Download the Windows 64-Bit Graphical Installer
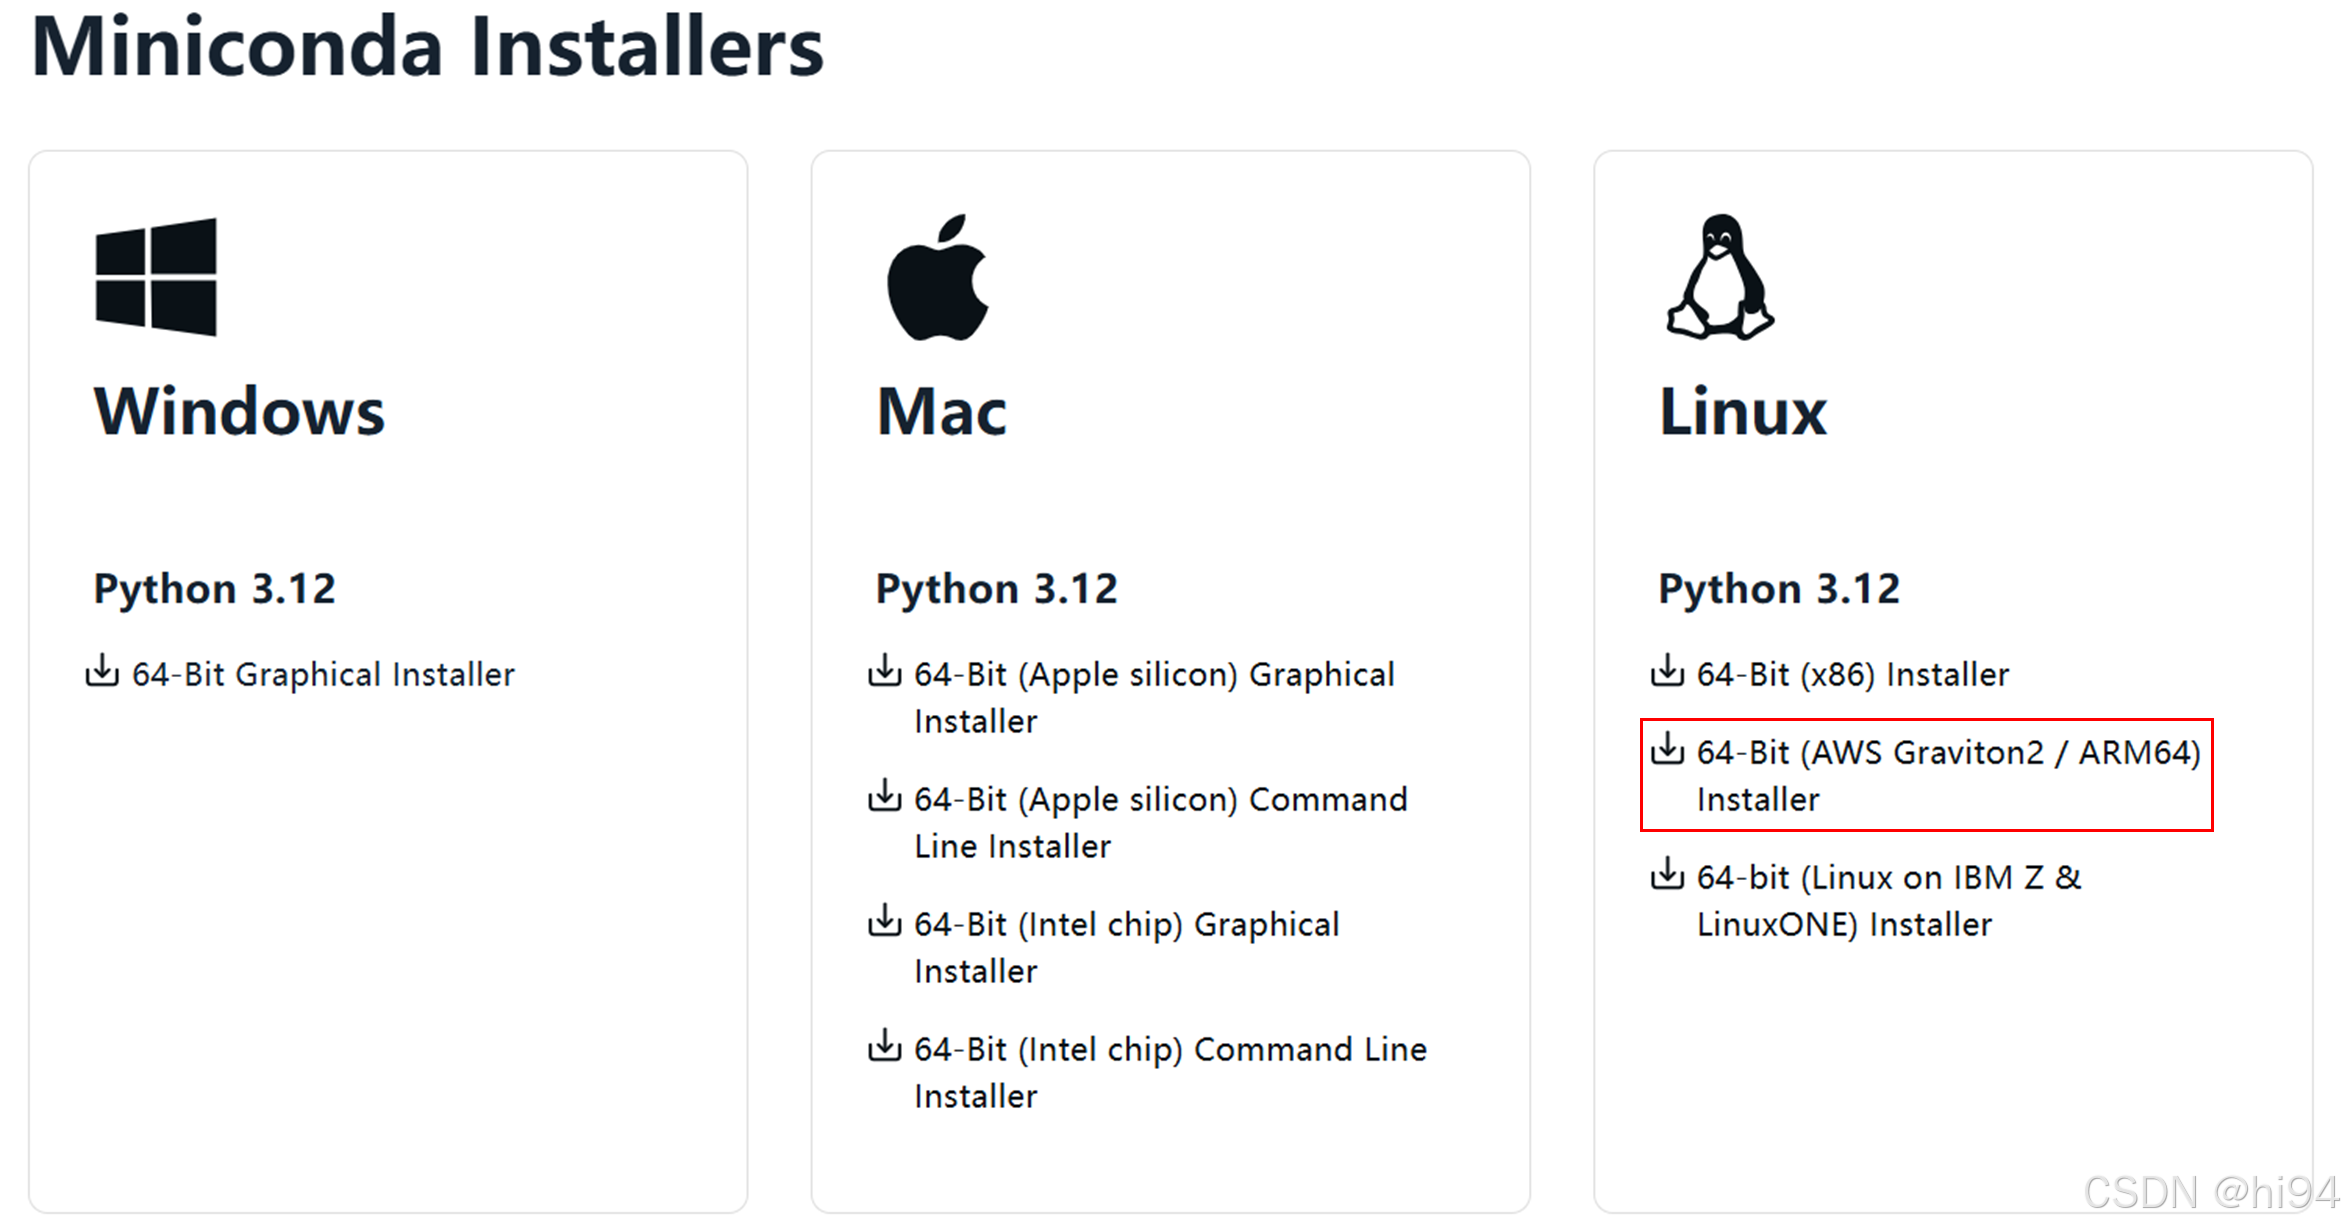 pyautogui.click(x=323, y=675)
